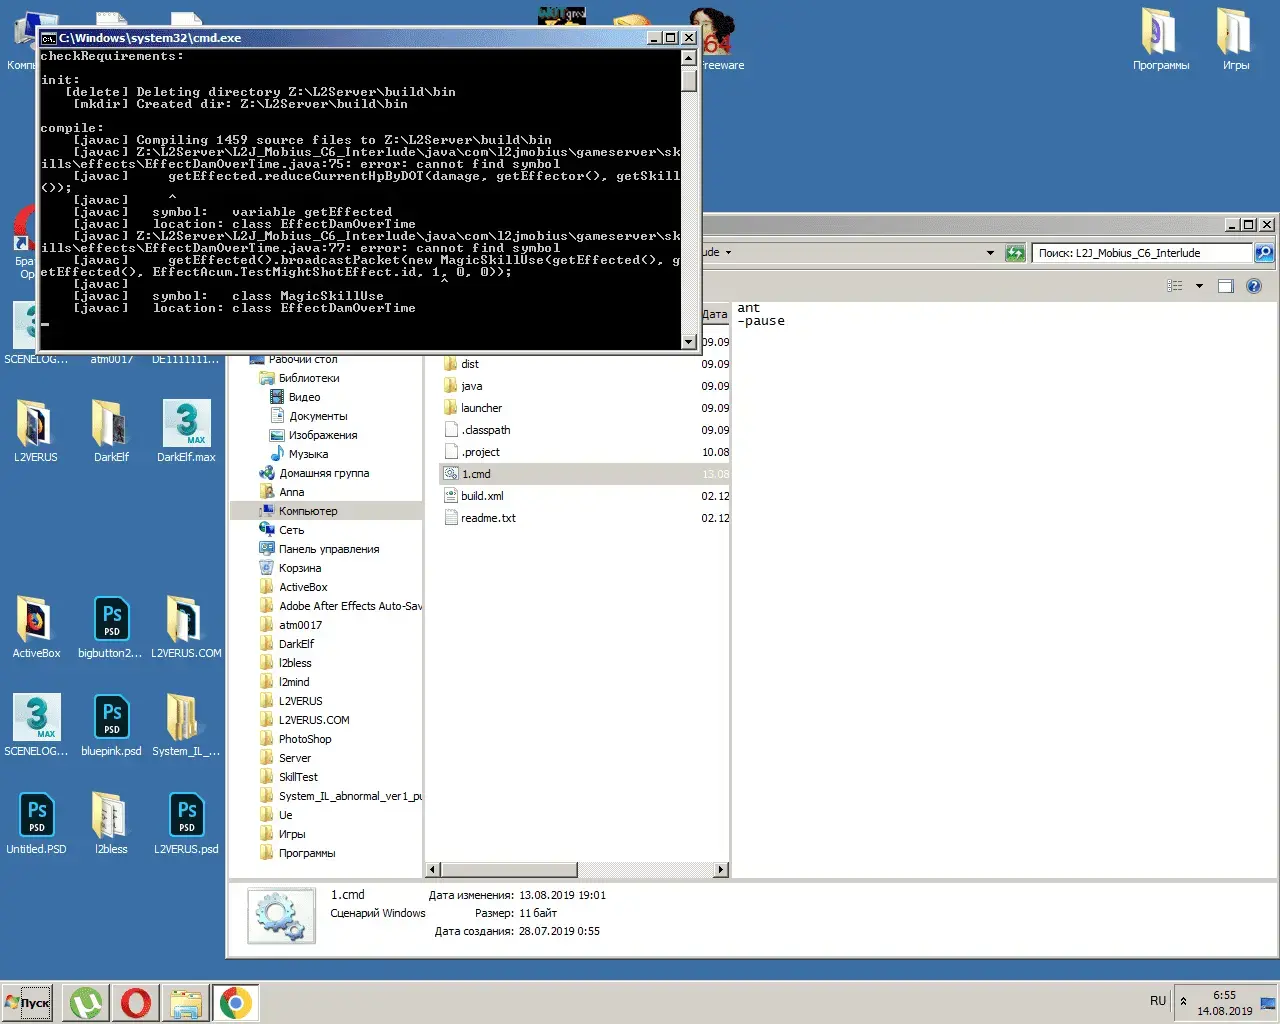Click the change view icon in Explorer
Image resolution: width=1280 pixels, height=1024 pixels.
point(1175,286)
